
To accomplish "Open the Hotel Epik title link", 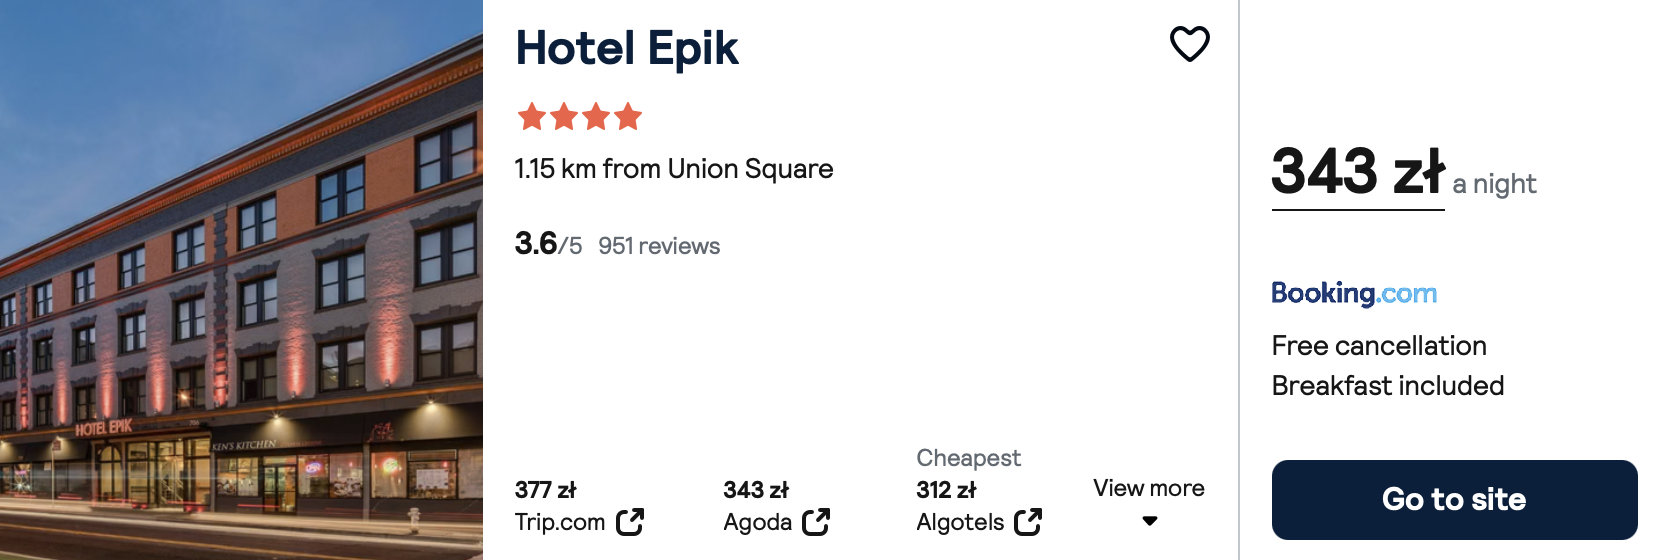I will click(x=627, y=48).
